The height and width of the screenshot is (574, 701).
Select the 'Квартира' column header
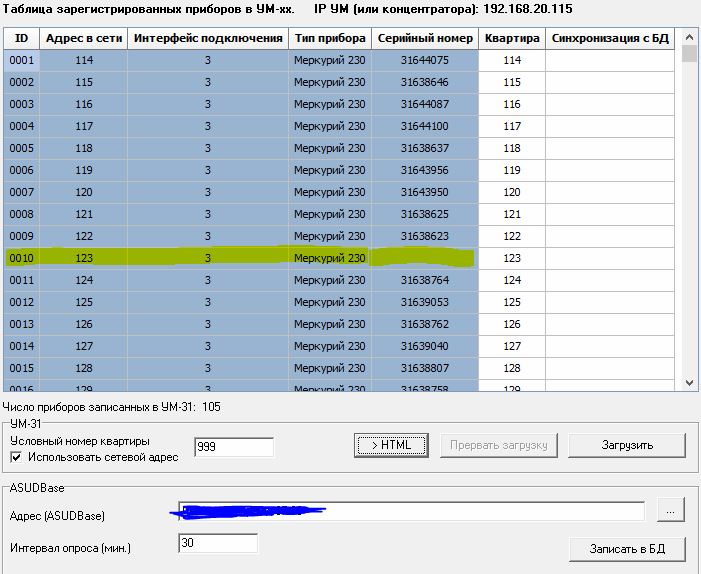tap(511, 38)
